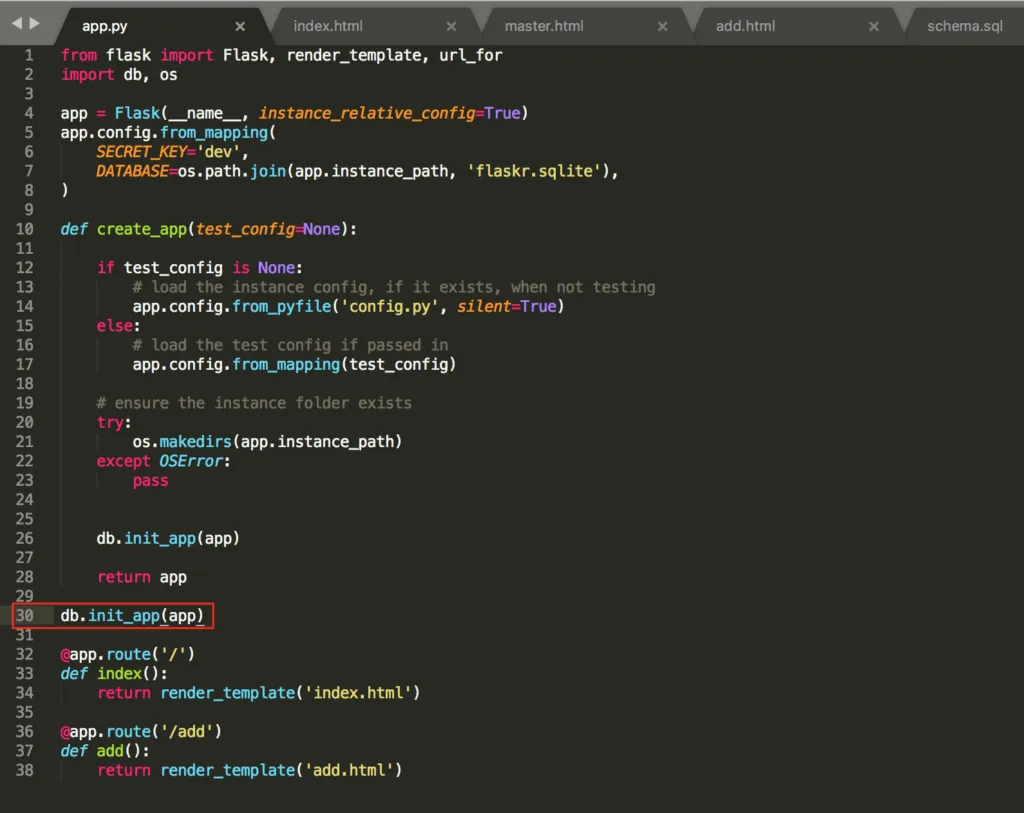The width and height of the screenshot is (1024, 813).
Task: Open the master.html tab
Action: click(544, 26)
